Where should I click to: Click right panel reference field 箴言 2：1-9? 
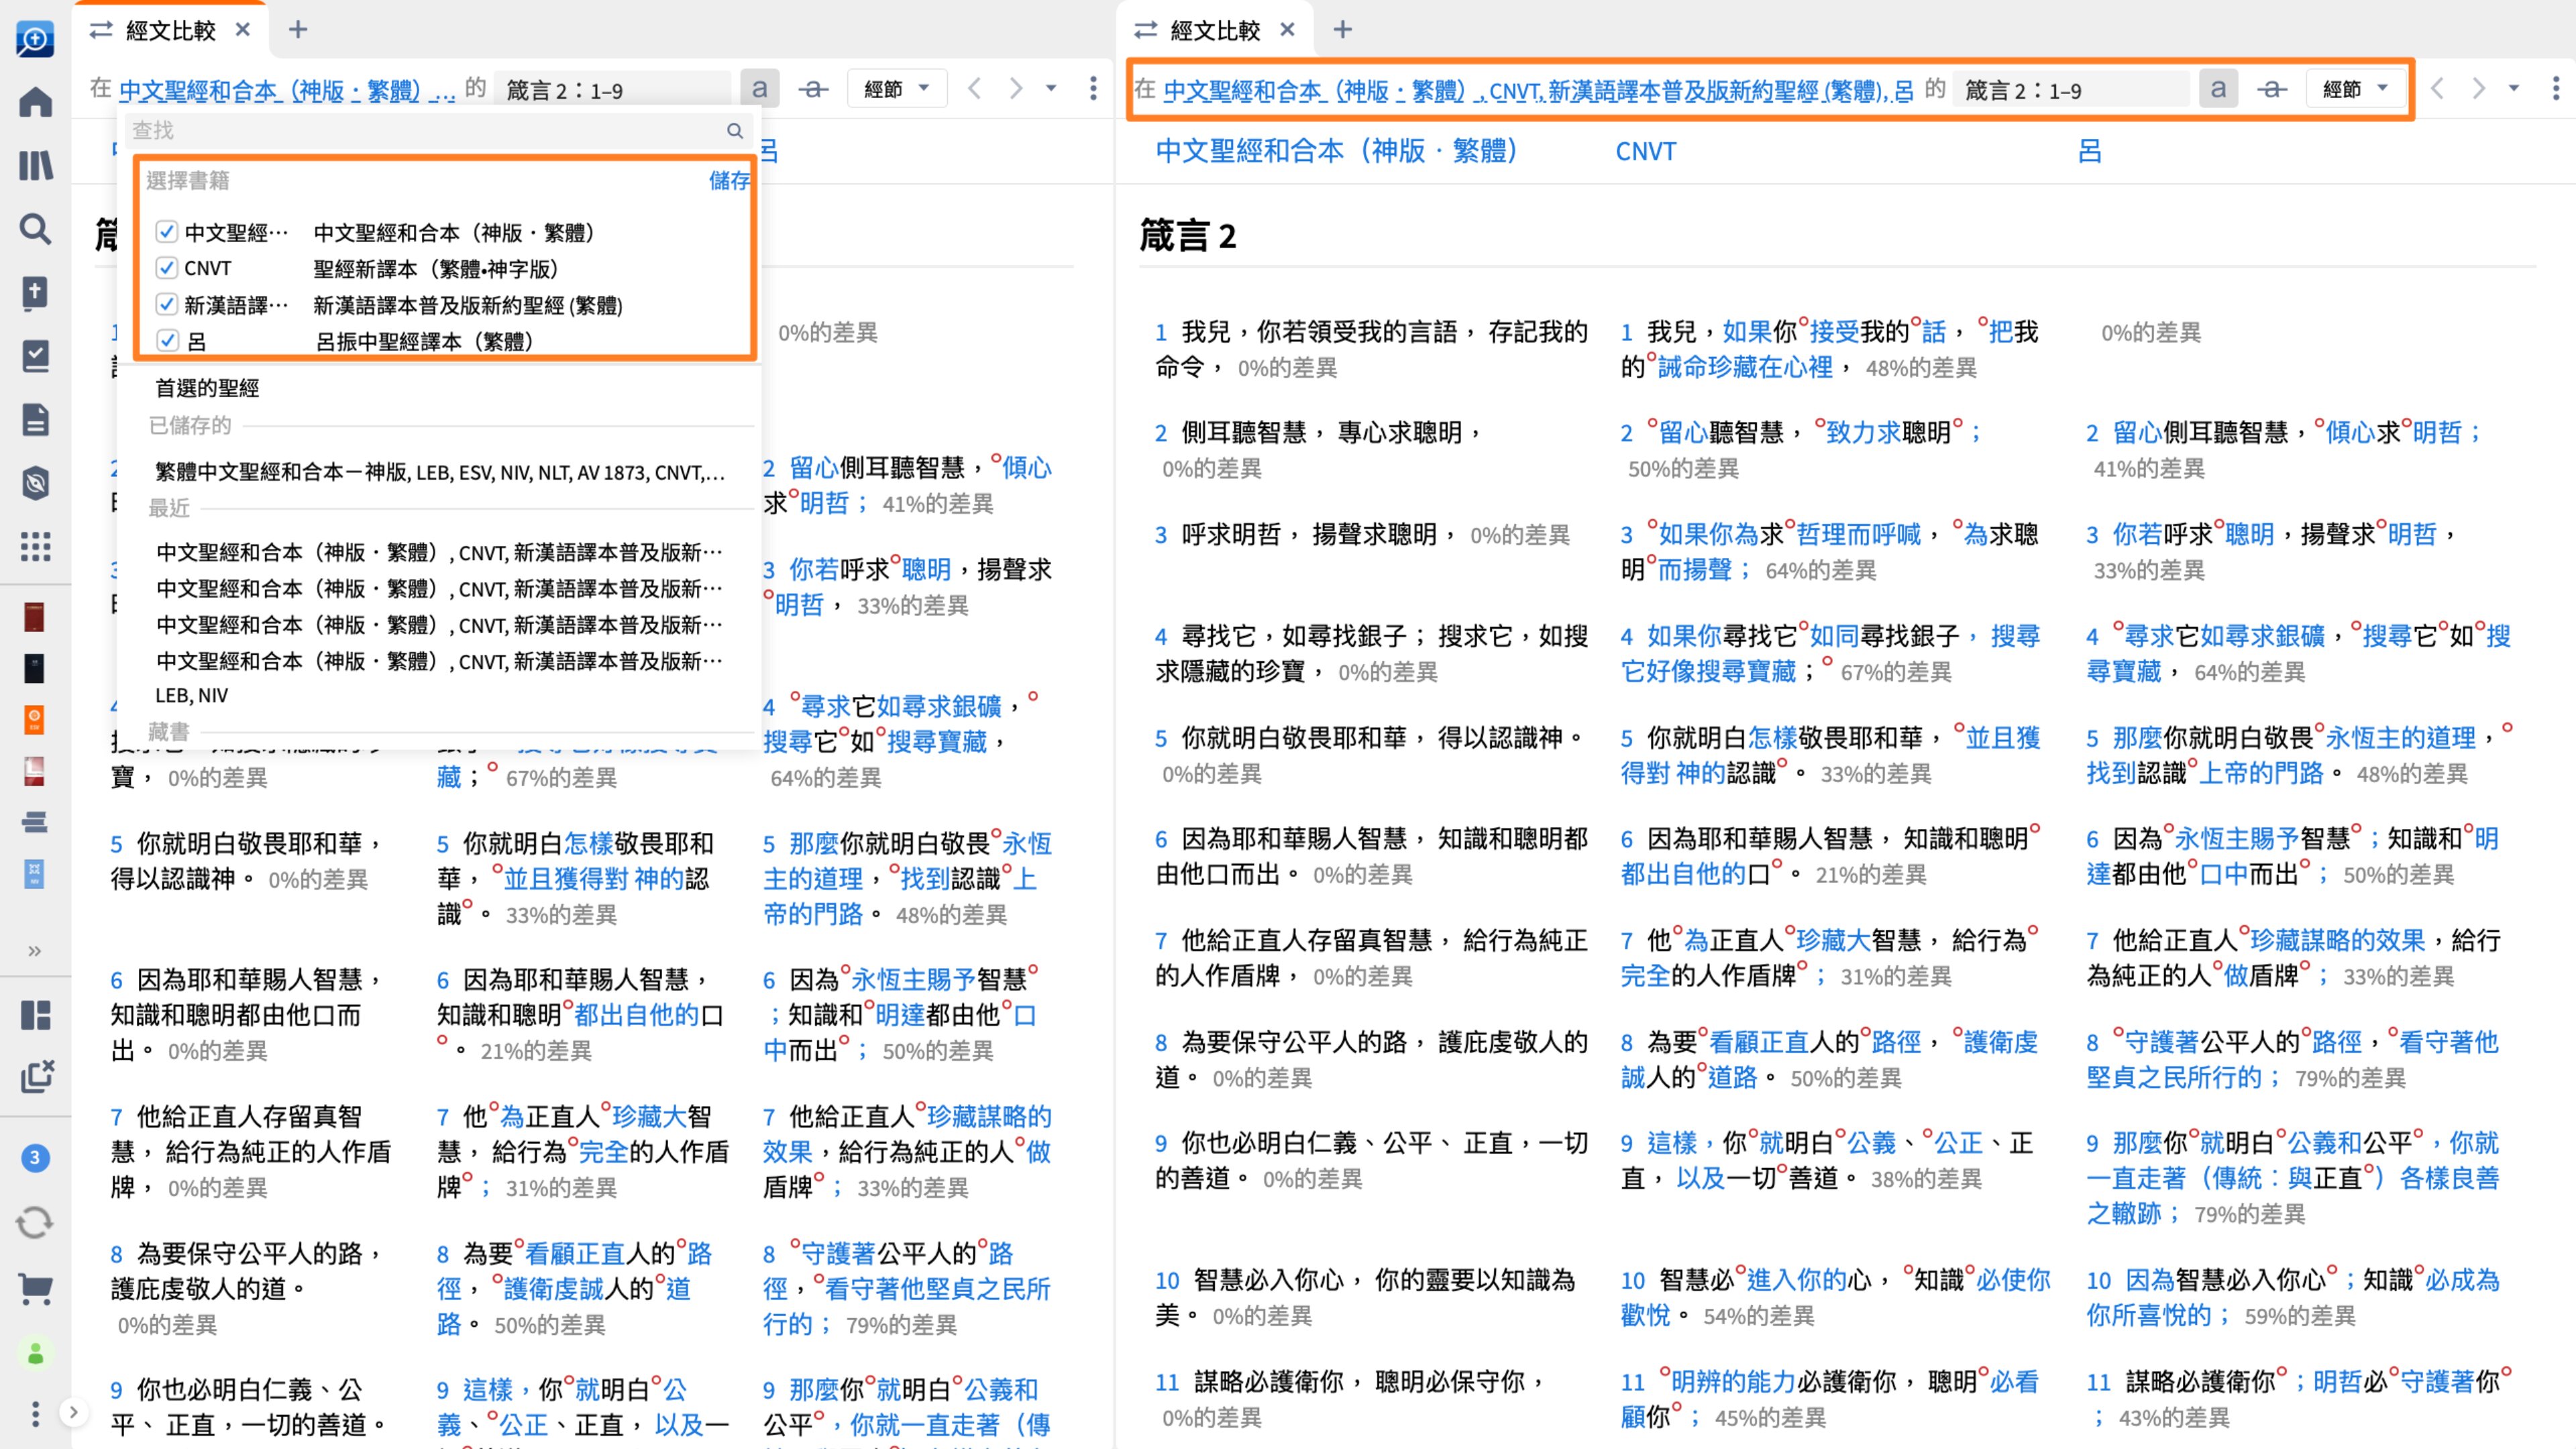2070,90
